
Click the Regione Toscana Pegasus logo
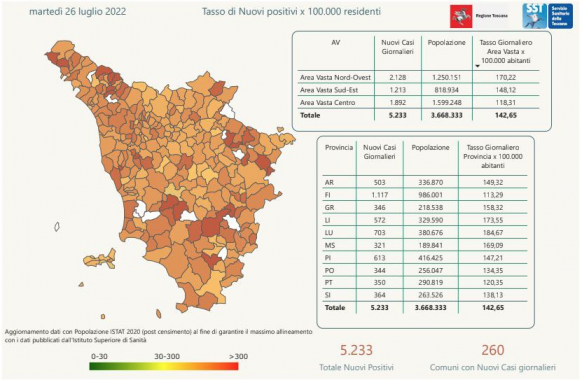tap(461, 16)
